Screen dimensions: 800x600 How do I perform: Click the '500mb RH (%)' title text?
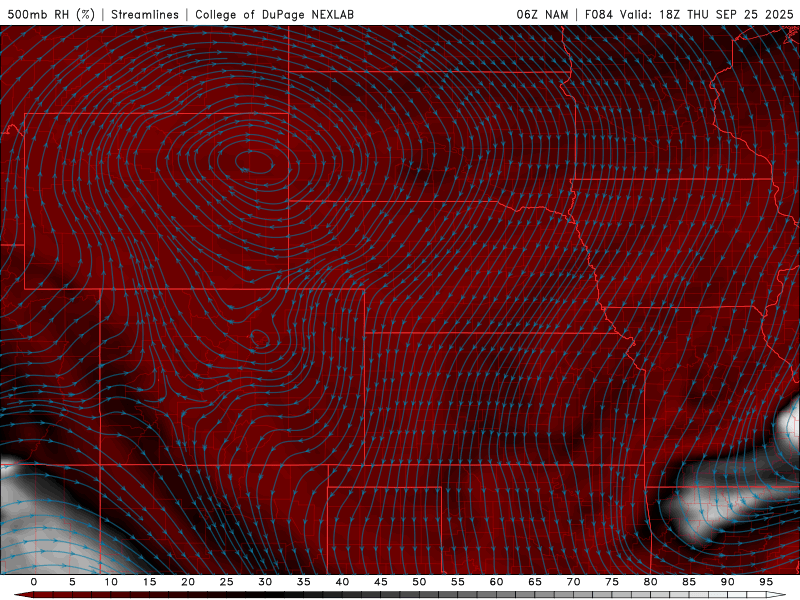click(51, 14)
